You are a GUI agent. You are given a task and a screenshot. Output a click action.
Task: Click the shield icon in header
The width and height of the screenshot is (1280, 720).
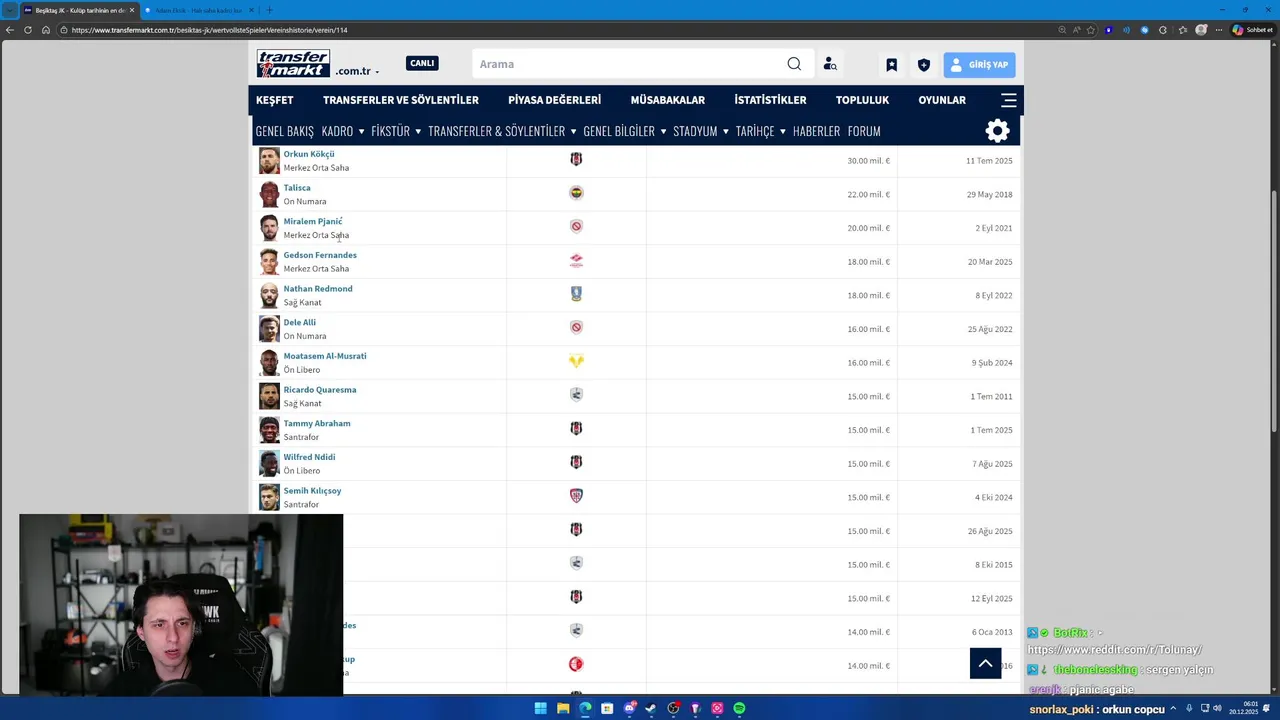pos(924,65)
